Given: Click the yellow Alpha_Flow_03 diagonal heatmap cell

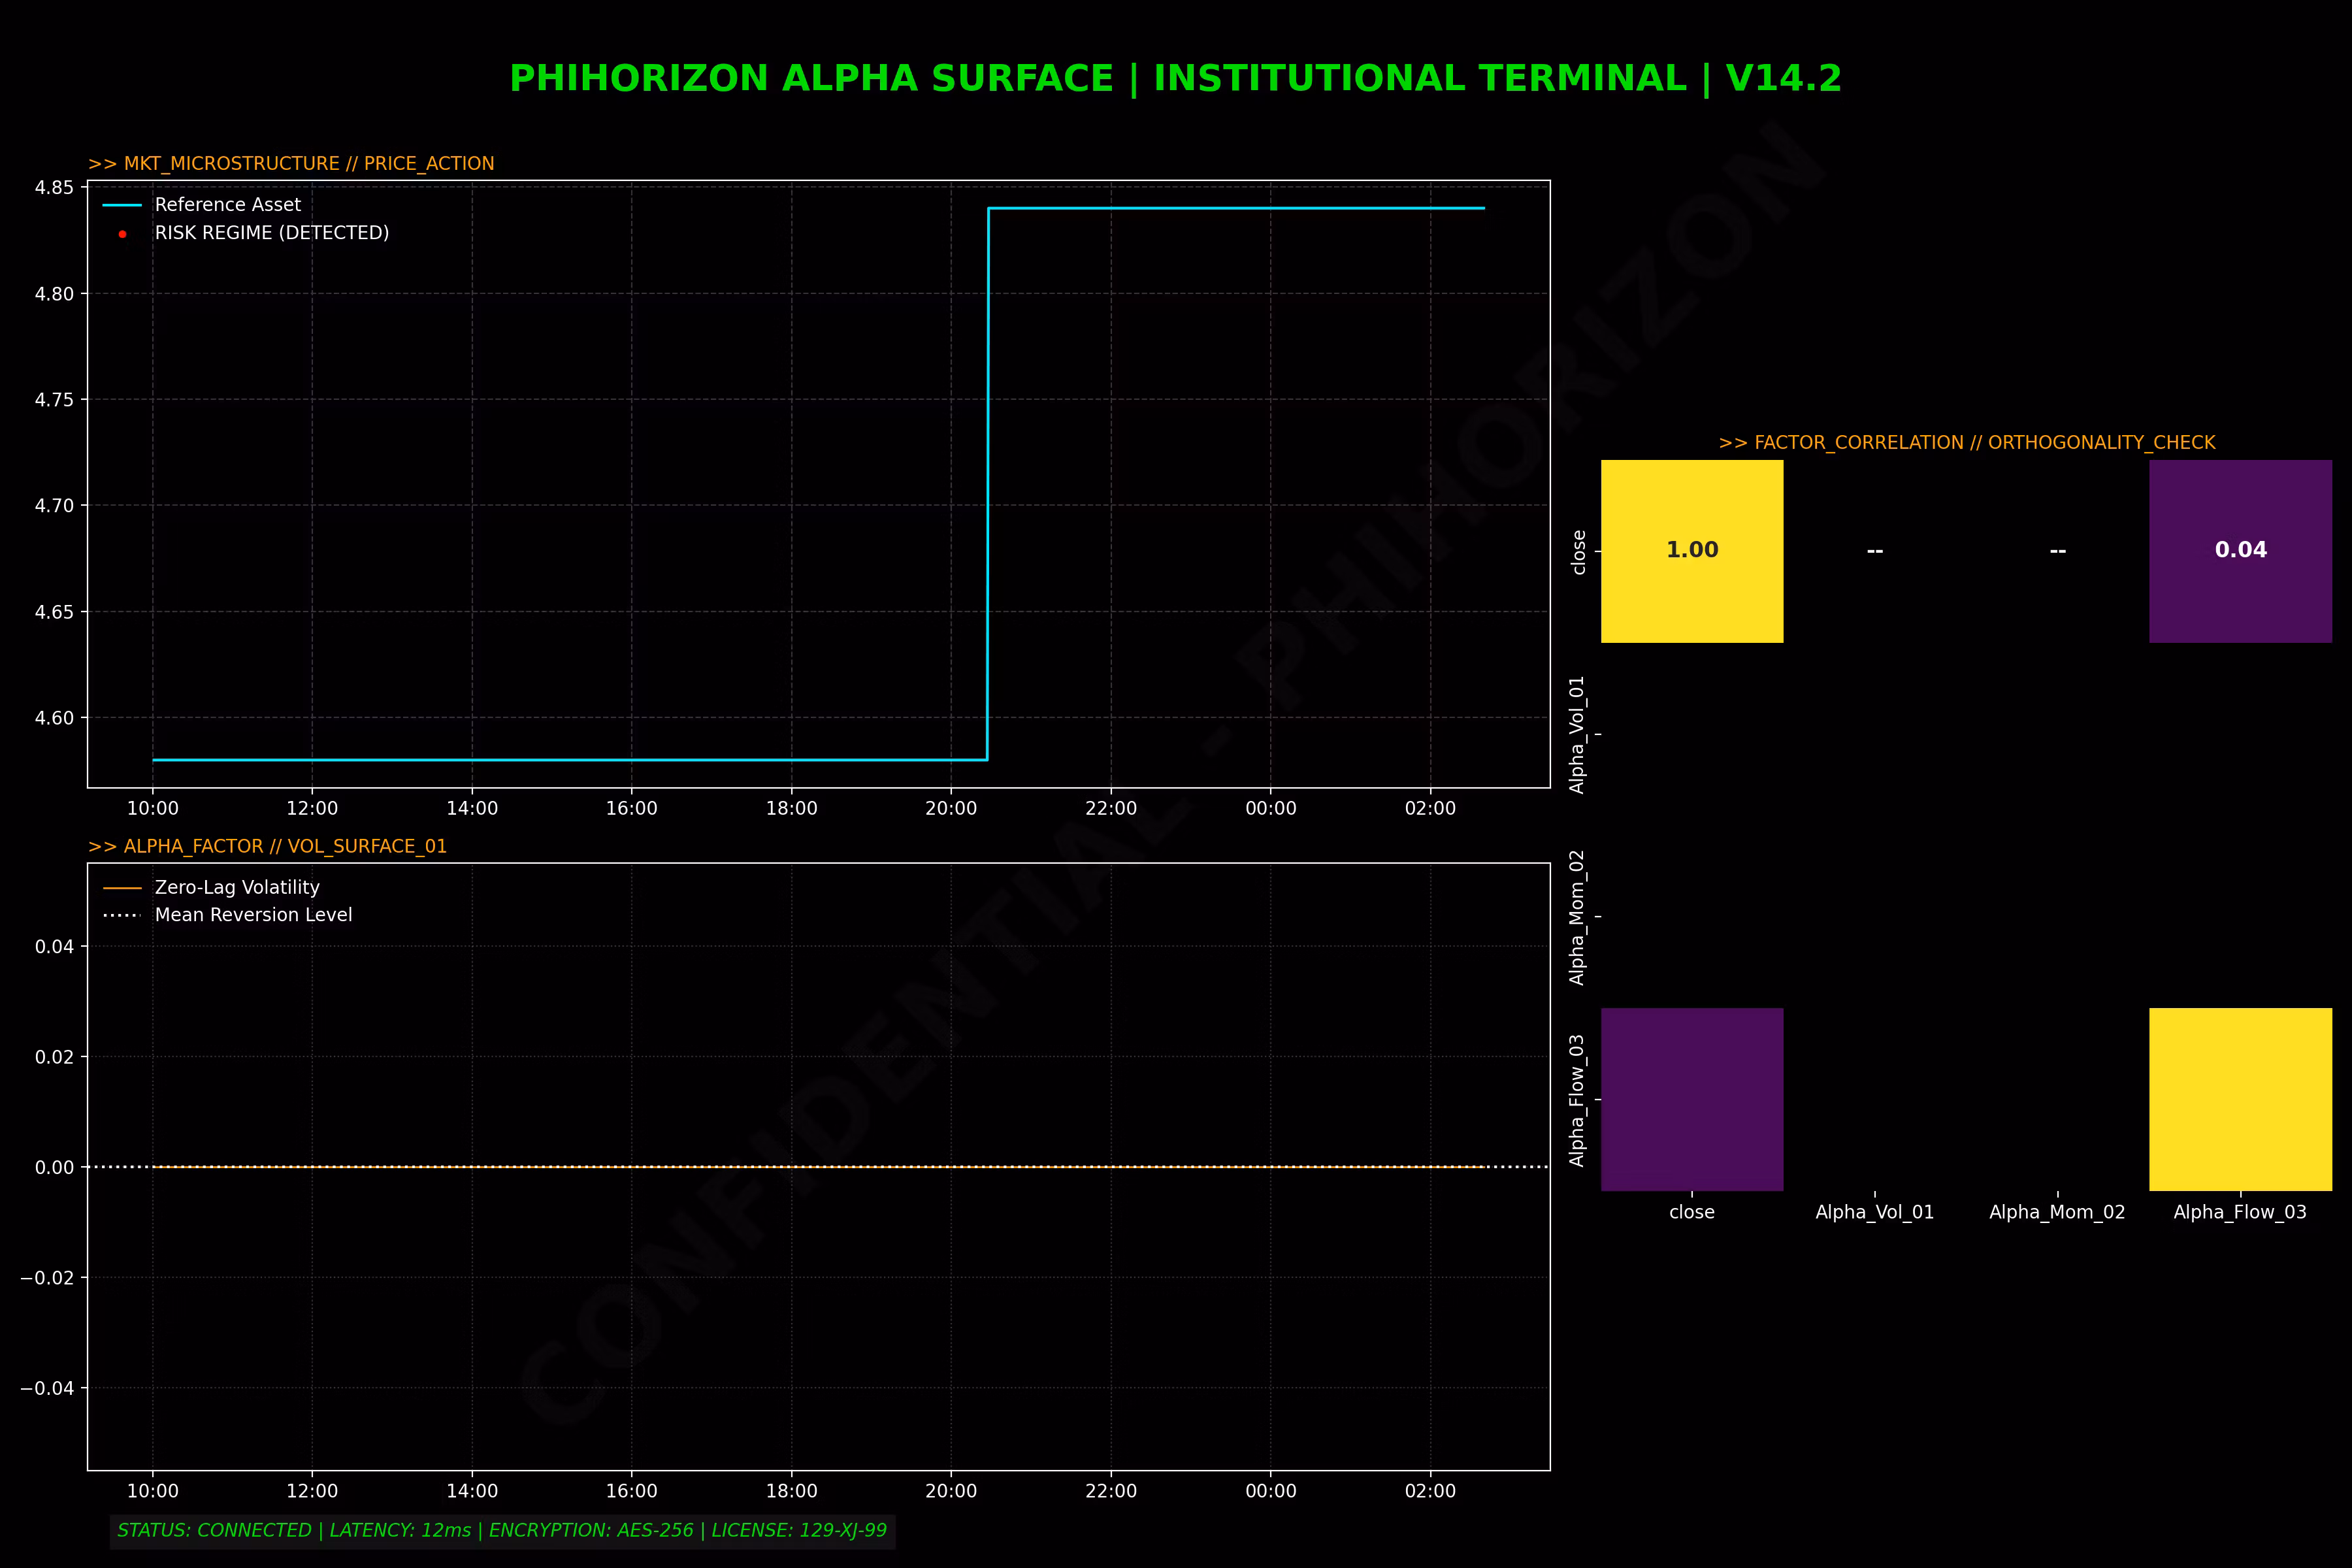Looking at the screenshot, I should (x=2240, y=1099).
